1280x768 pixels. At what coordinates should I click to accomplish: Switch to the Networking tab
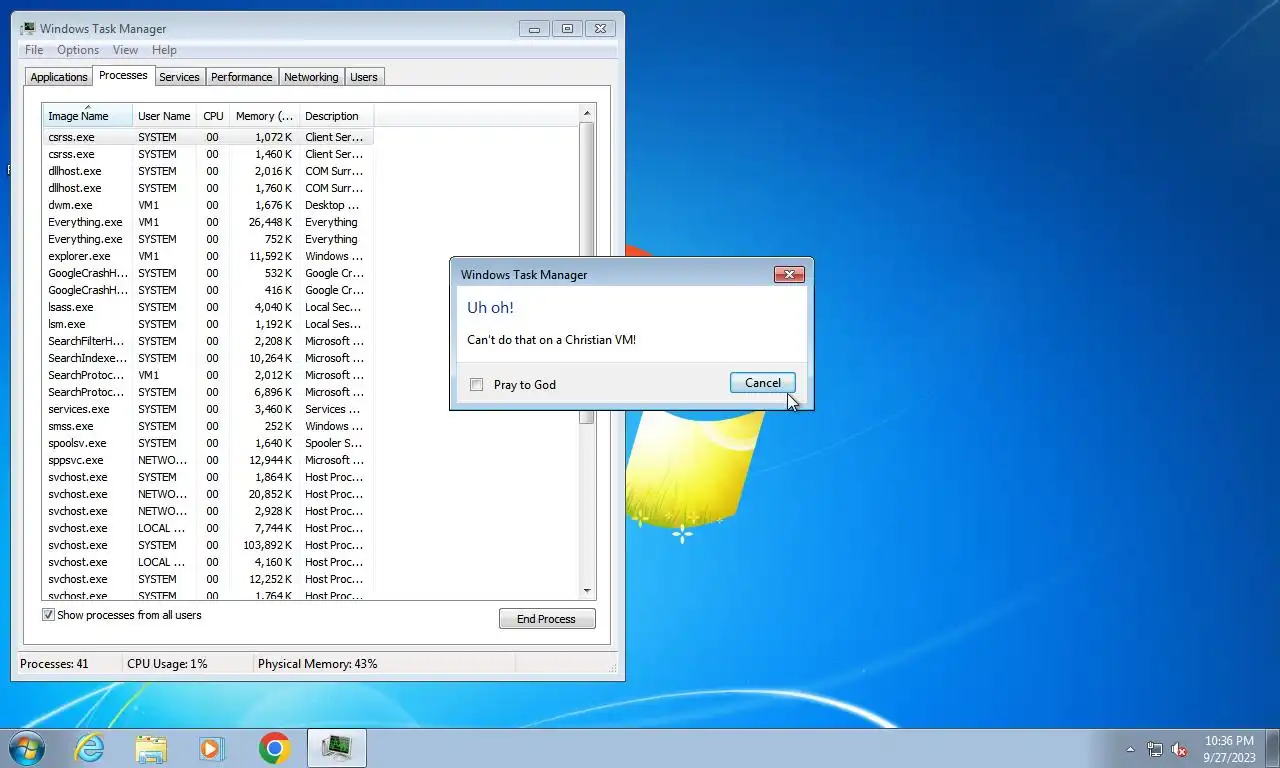[x=311, y=77]
